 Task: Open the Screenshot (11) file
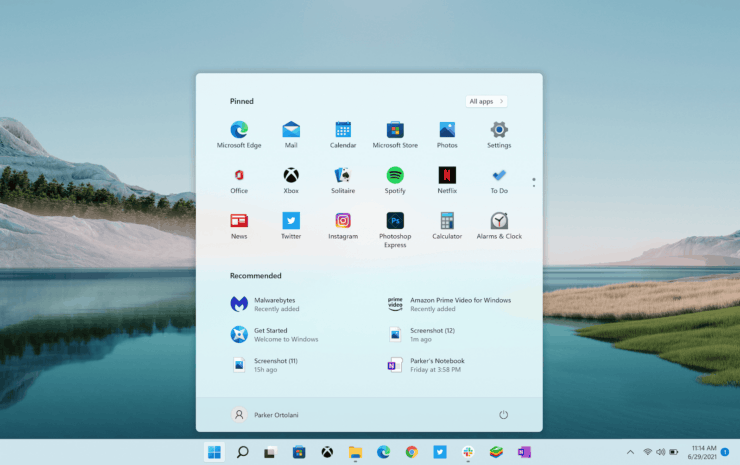click(x=264, y=365)
